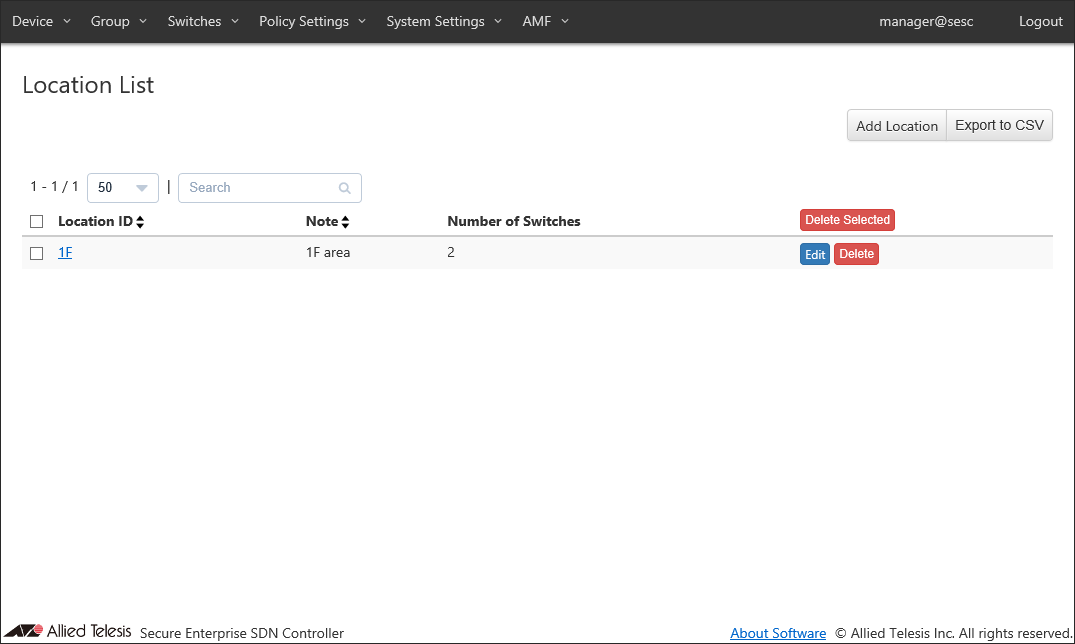The height and width of the screenshot is (644, 1075).
Task: Open the System Settings menu
Action: (444, 21)
